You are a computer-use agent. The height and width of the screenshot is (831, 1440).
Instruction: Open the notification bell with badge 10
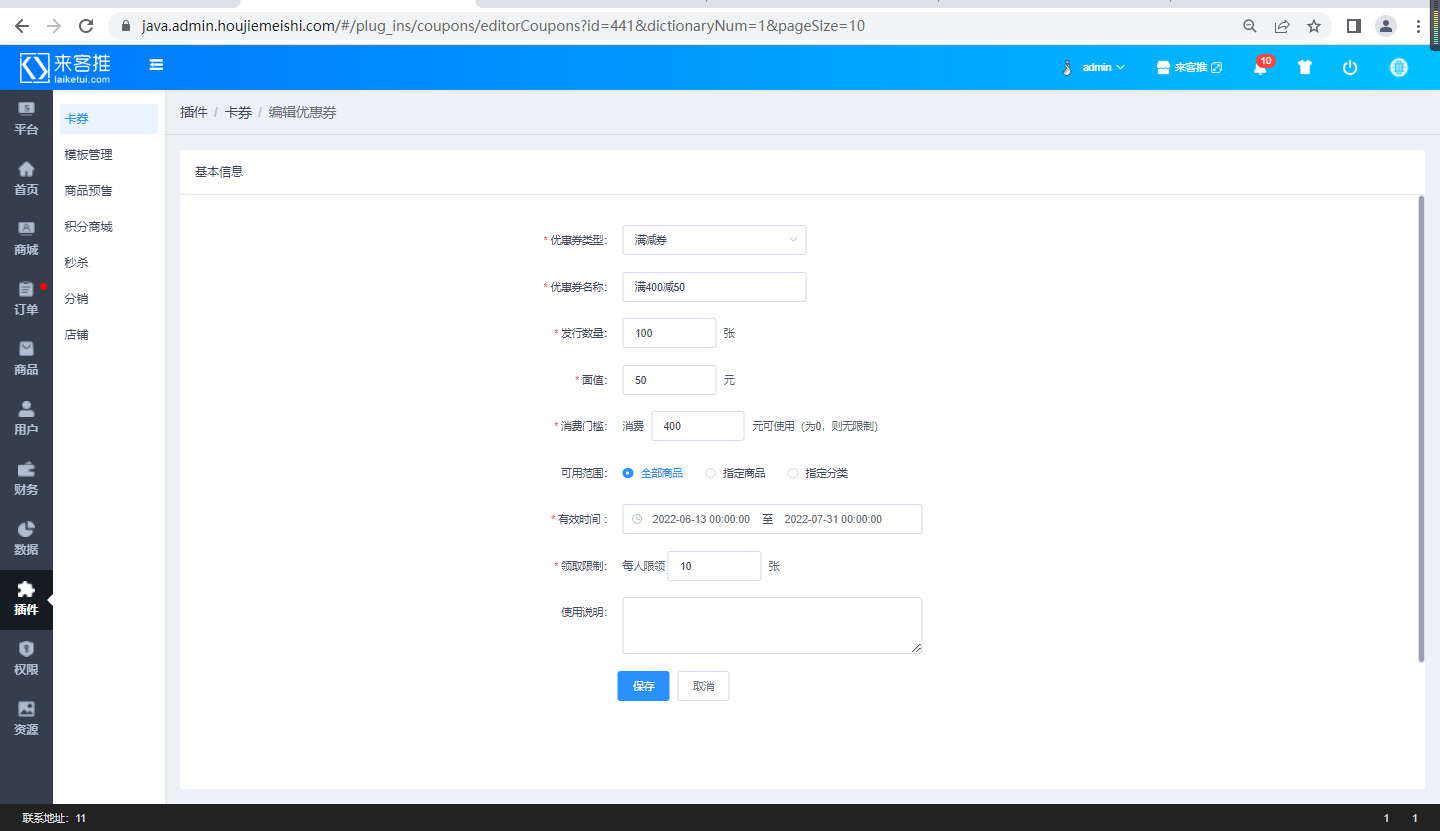[1262, 66]
